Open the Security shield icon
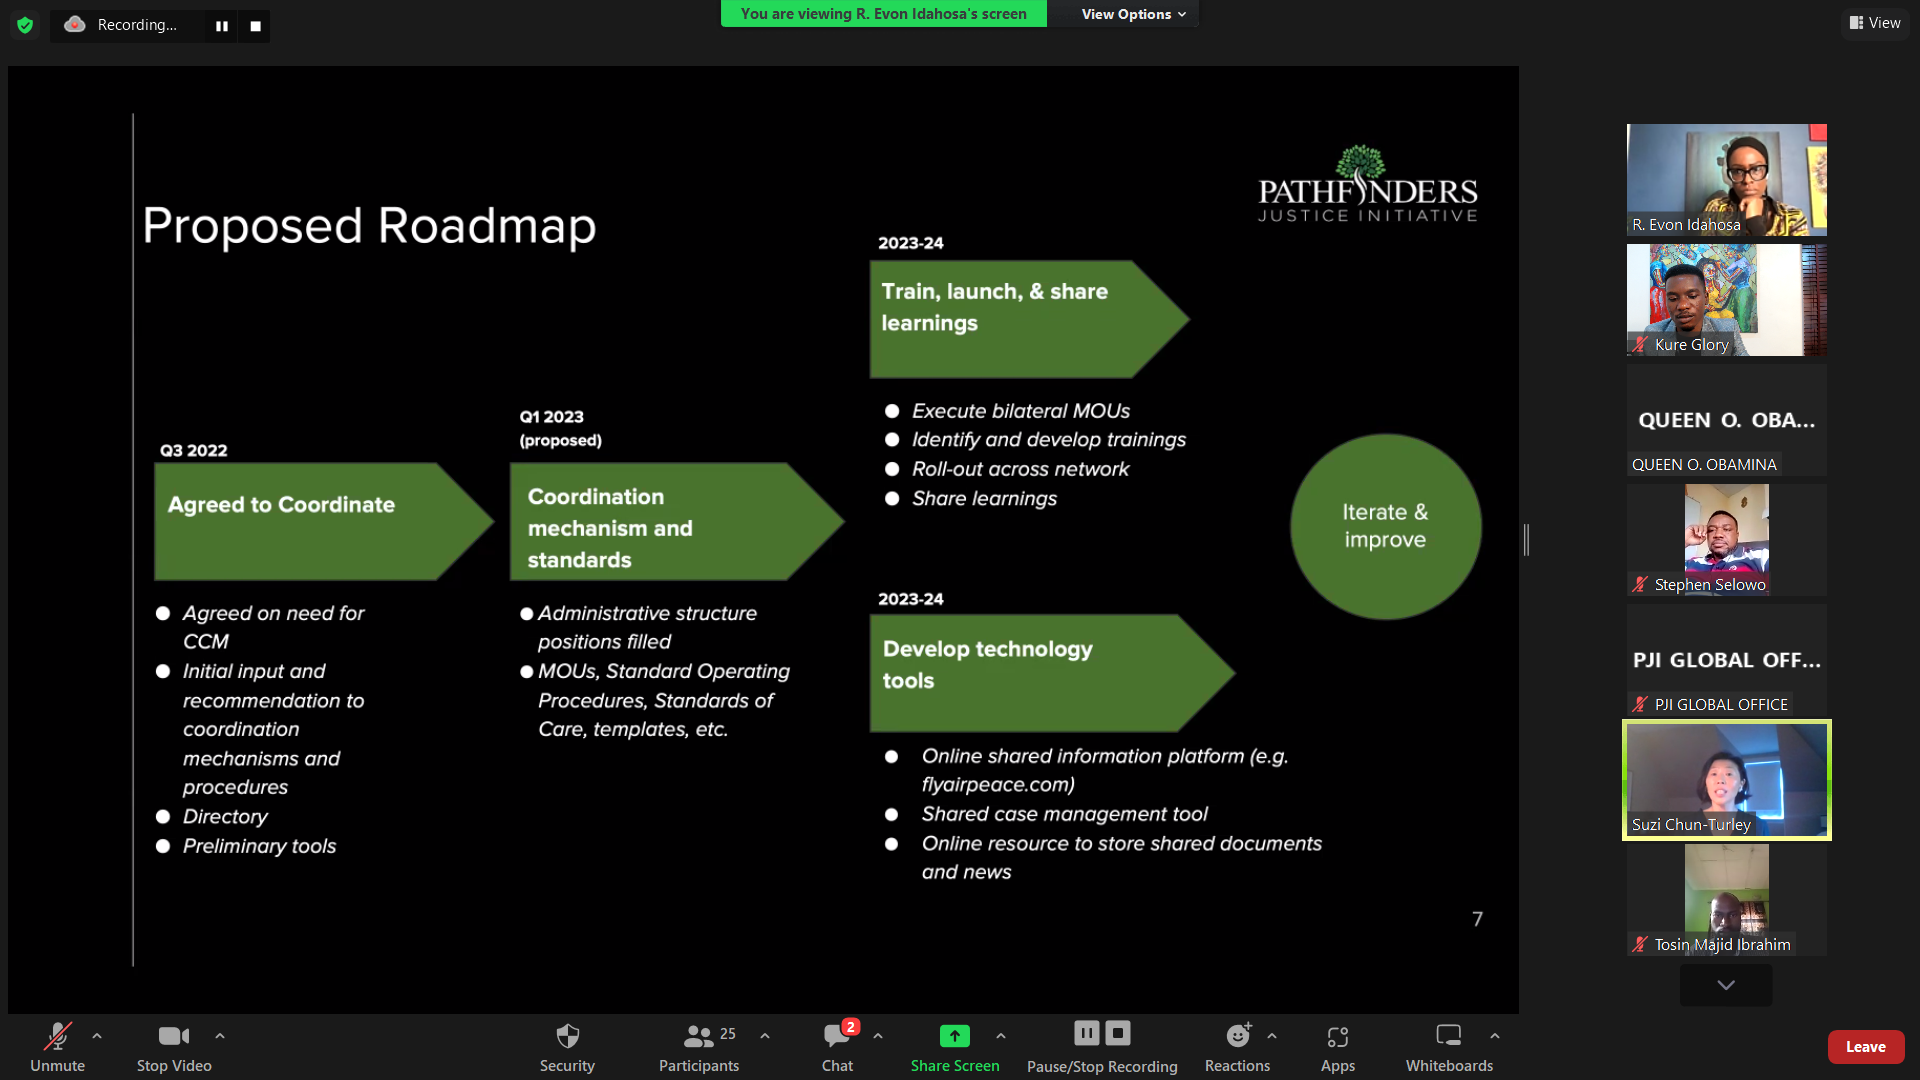Viewport: 1920px width, 1080px height. pos(567,1036)
